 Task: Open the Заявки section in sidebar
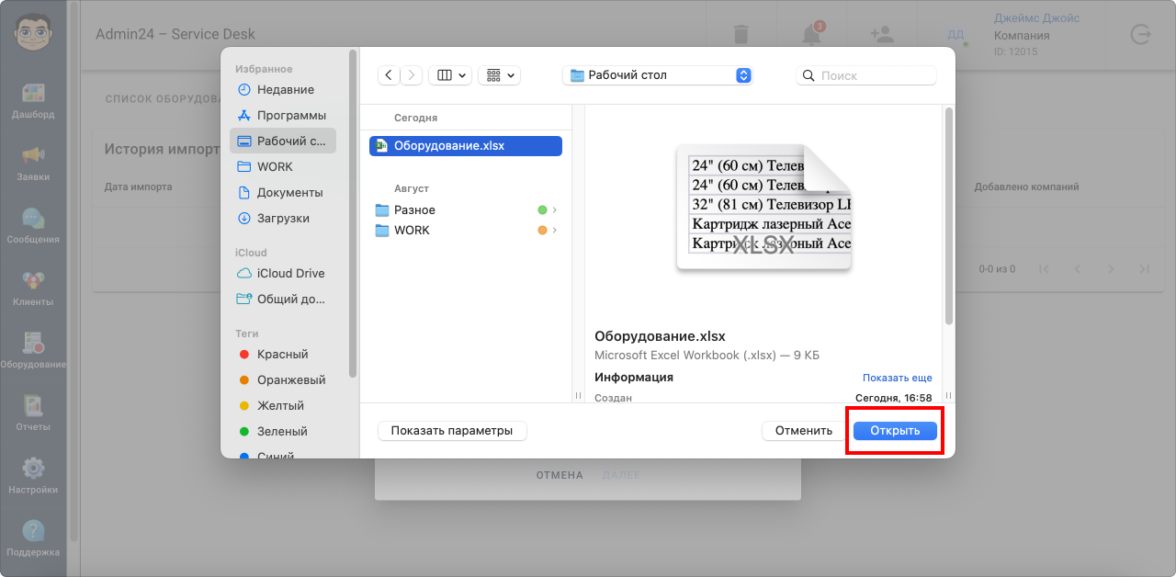click(33, 164)
